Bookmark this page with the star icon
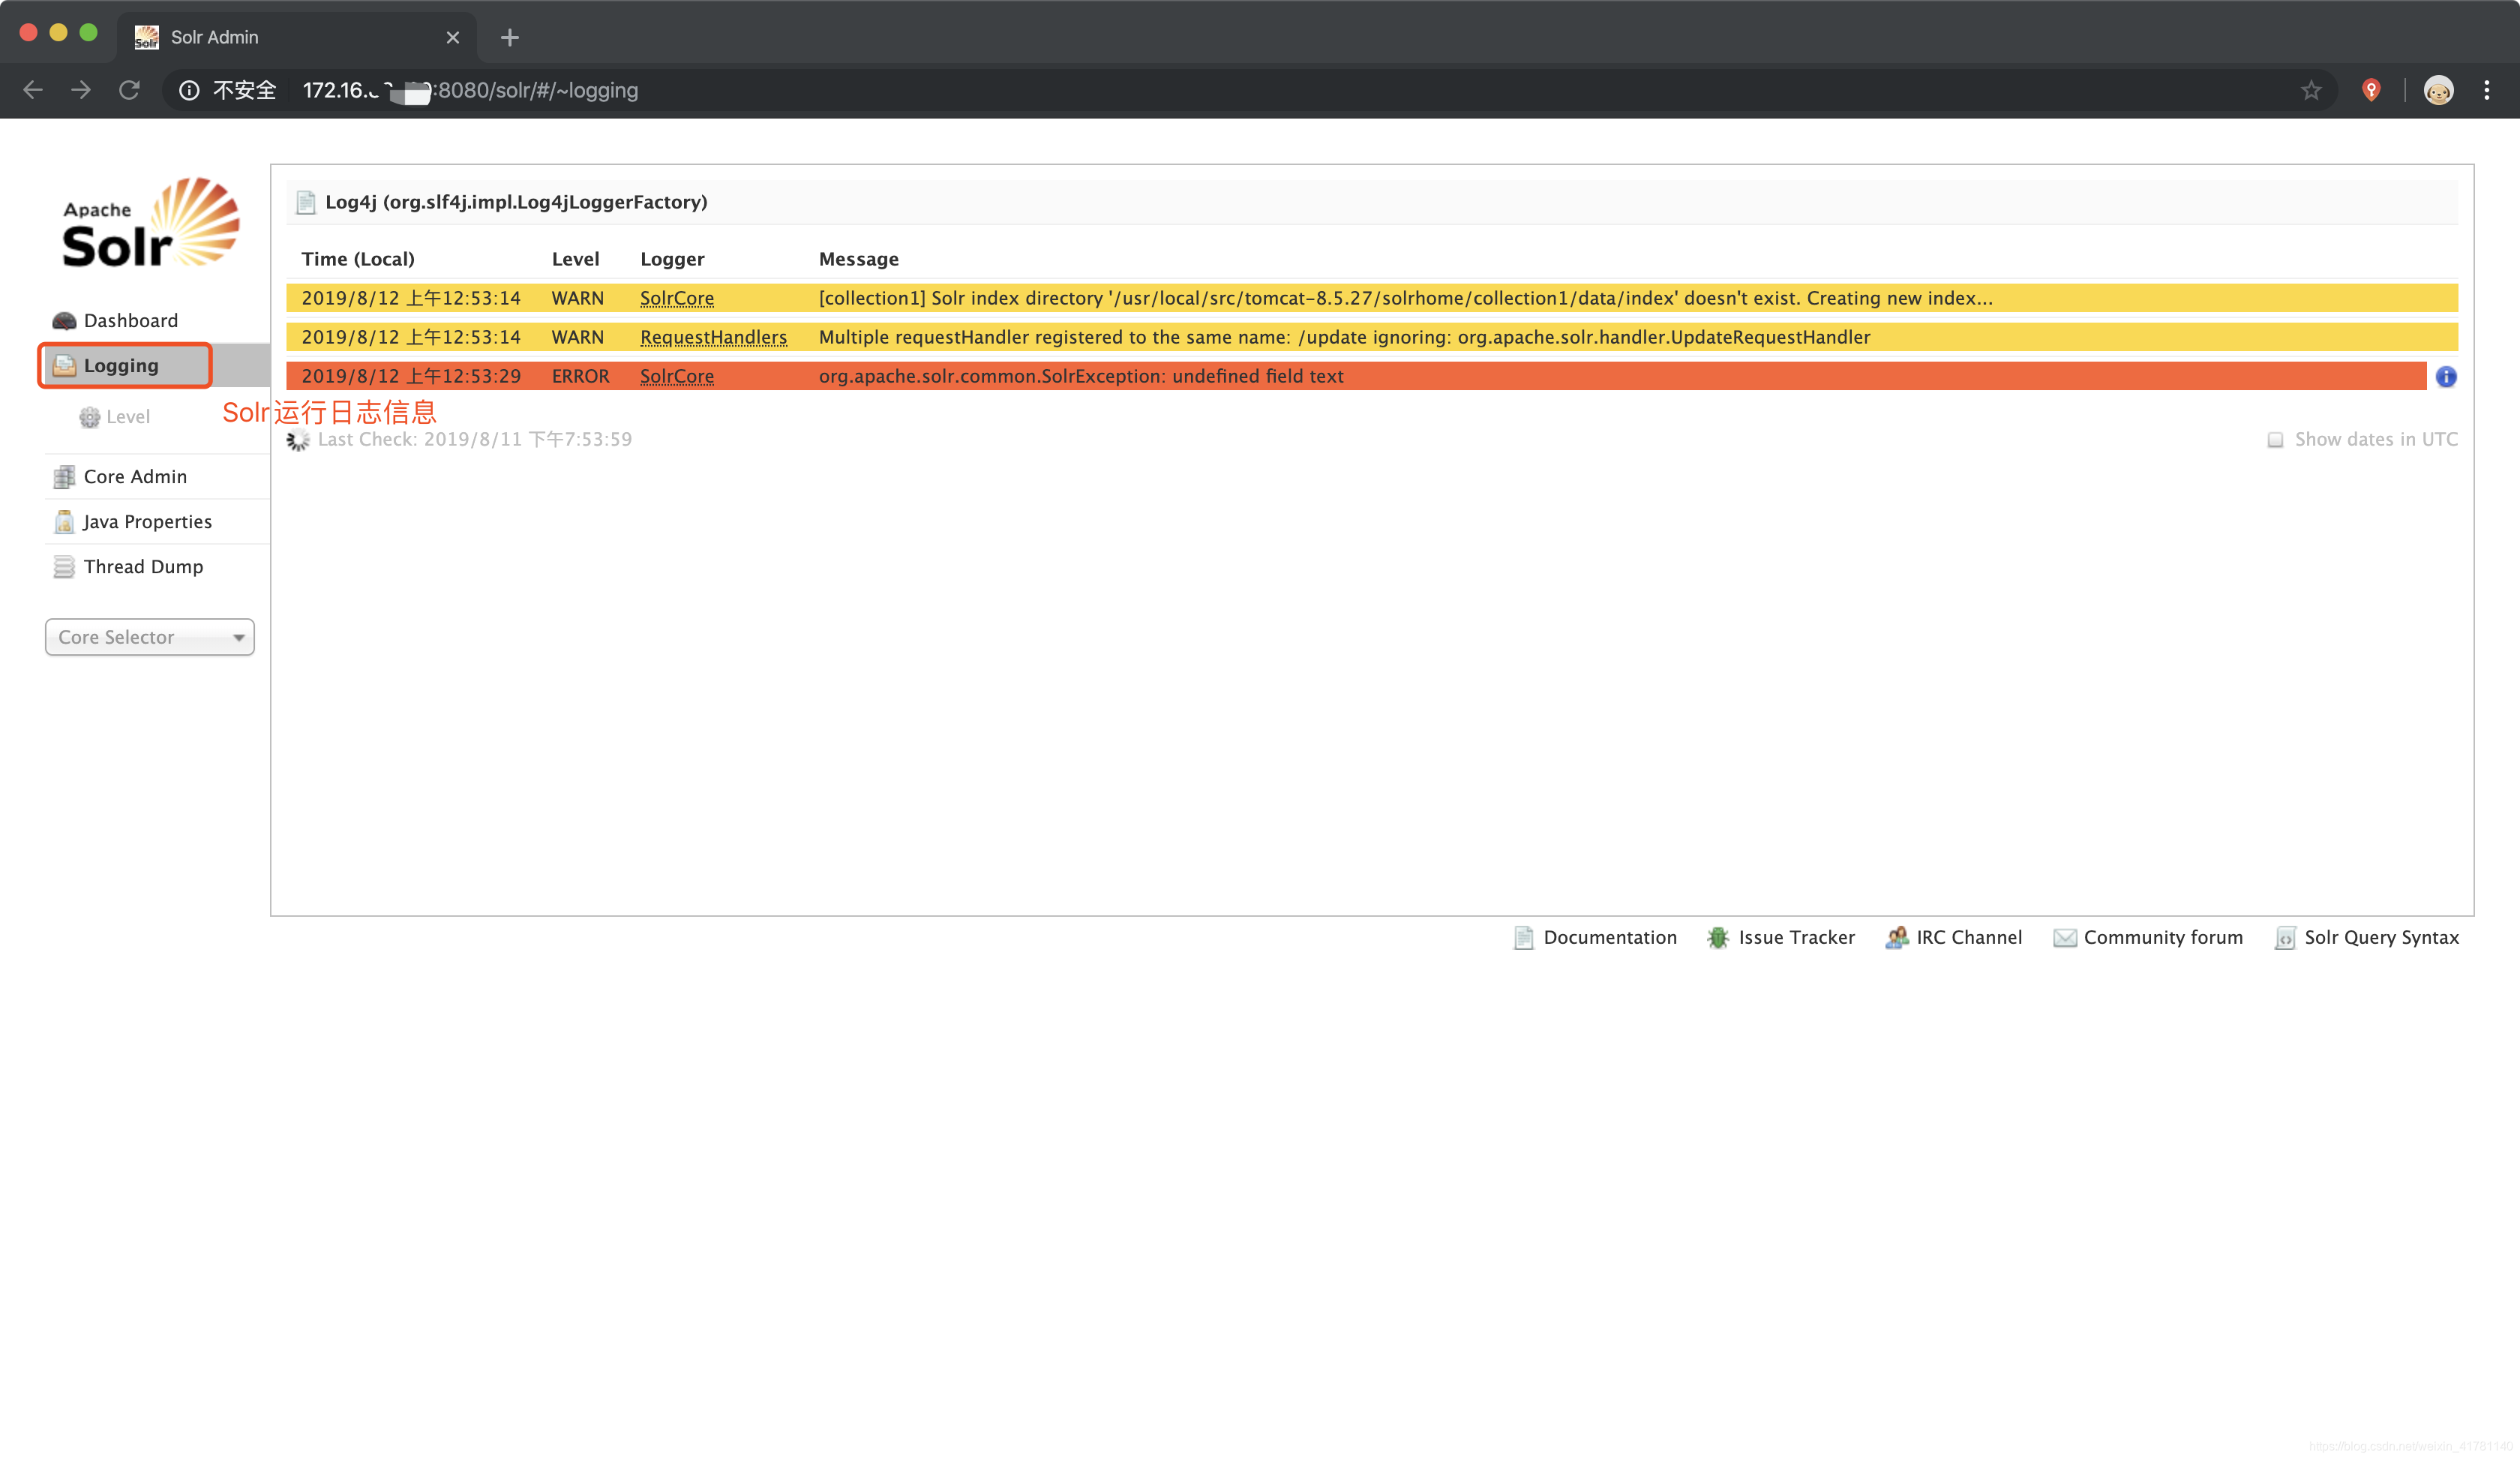 click(2311, 90)
